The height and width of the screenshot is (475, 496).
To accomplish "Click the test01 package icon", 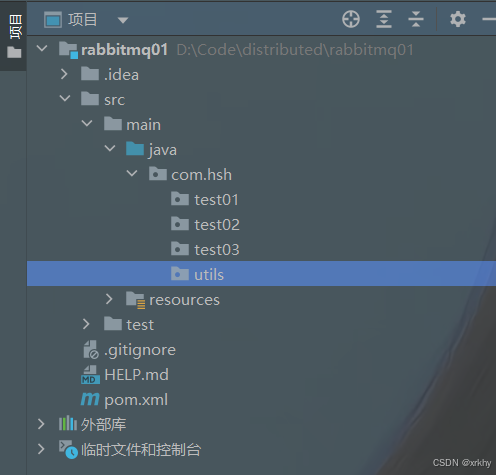I will [180, 199].
